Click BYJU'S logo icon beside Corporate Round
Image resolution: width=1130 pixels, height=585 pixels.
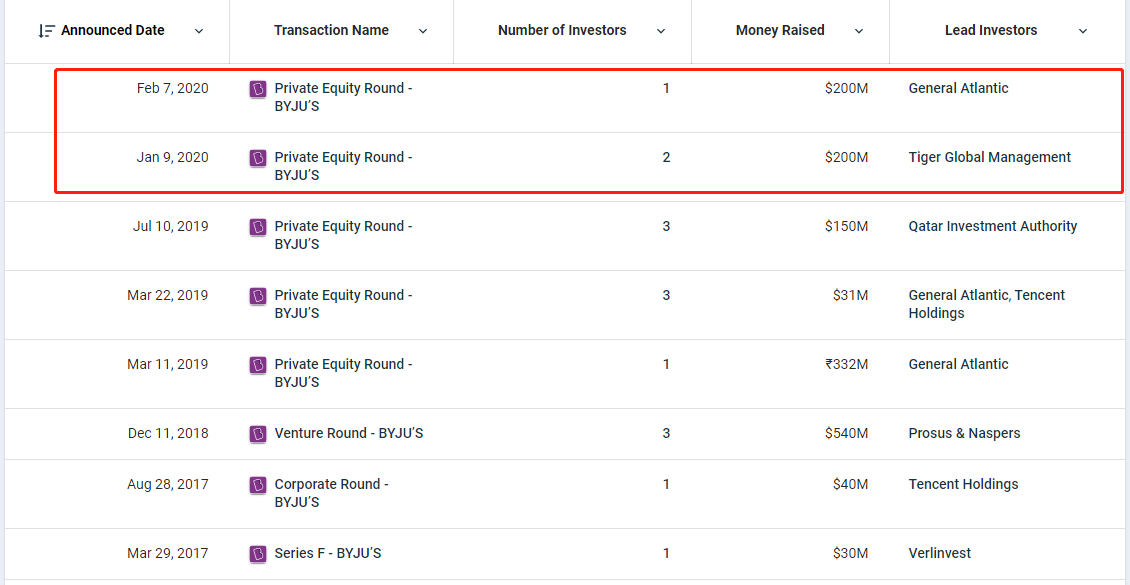click(x=258, y=485)
